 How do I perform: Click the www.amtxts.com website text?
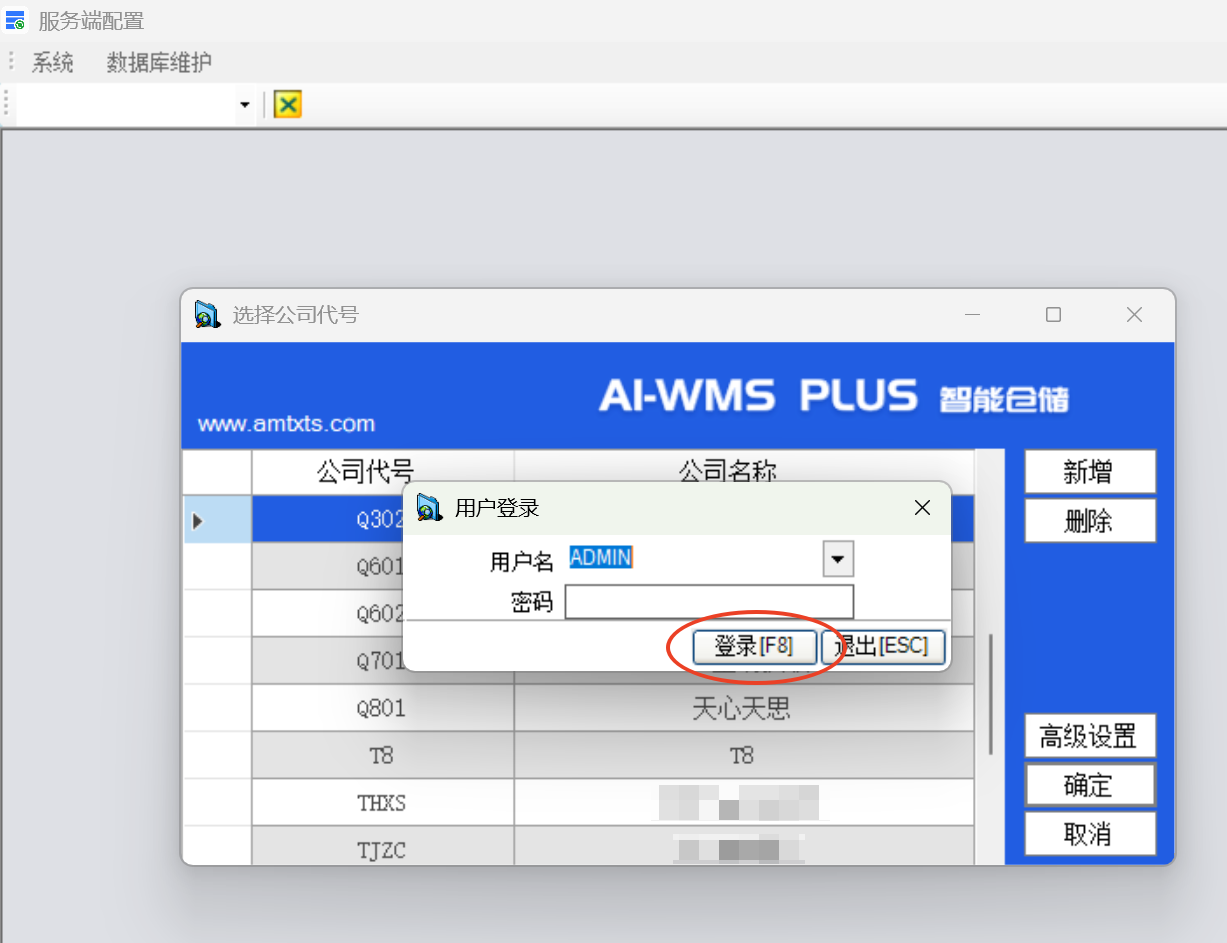(x=286, y=424)
